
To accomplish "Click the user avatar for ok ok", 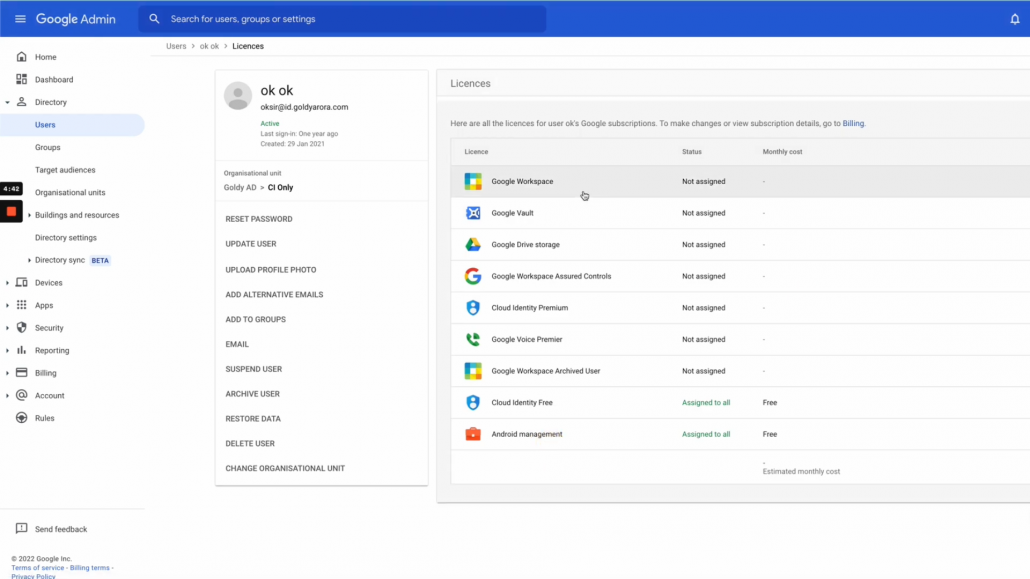I will (238, 96).
